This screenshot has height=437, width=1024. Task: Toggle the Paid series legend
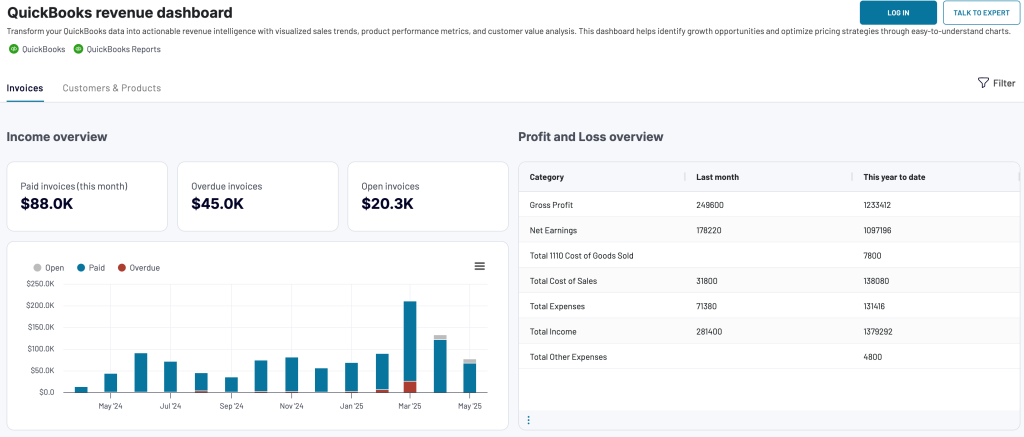(91, 268)
